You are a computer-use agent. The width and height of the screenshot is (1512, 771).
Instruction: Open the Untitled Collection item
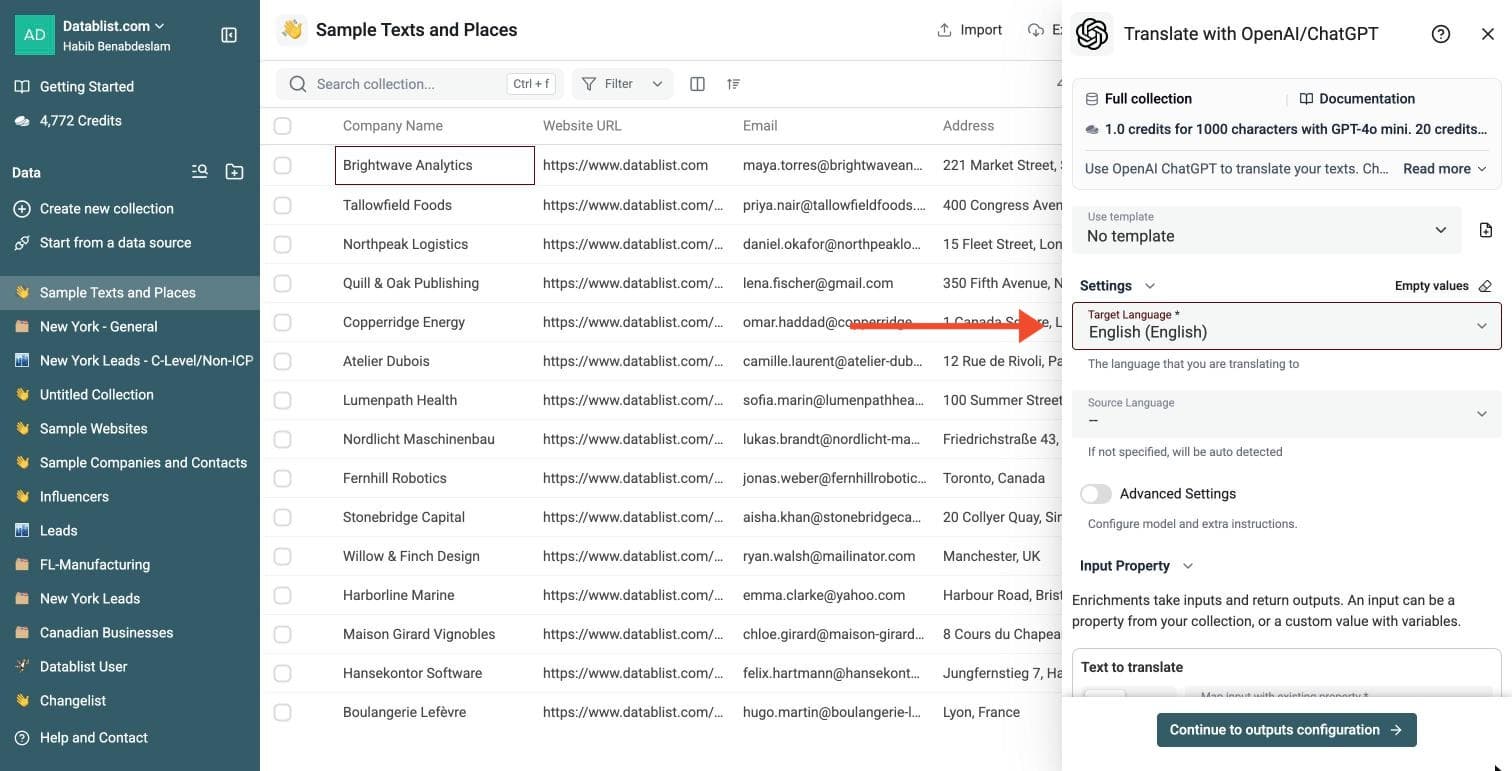tap(130, 395)
